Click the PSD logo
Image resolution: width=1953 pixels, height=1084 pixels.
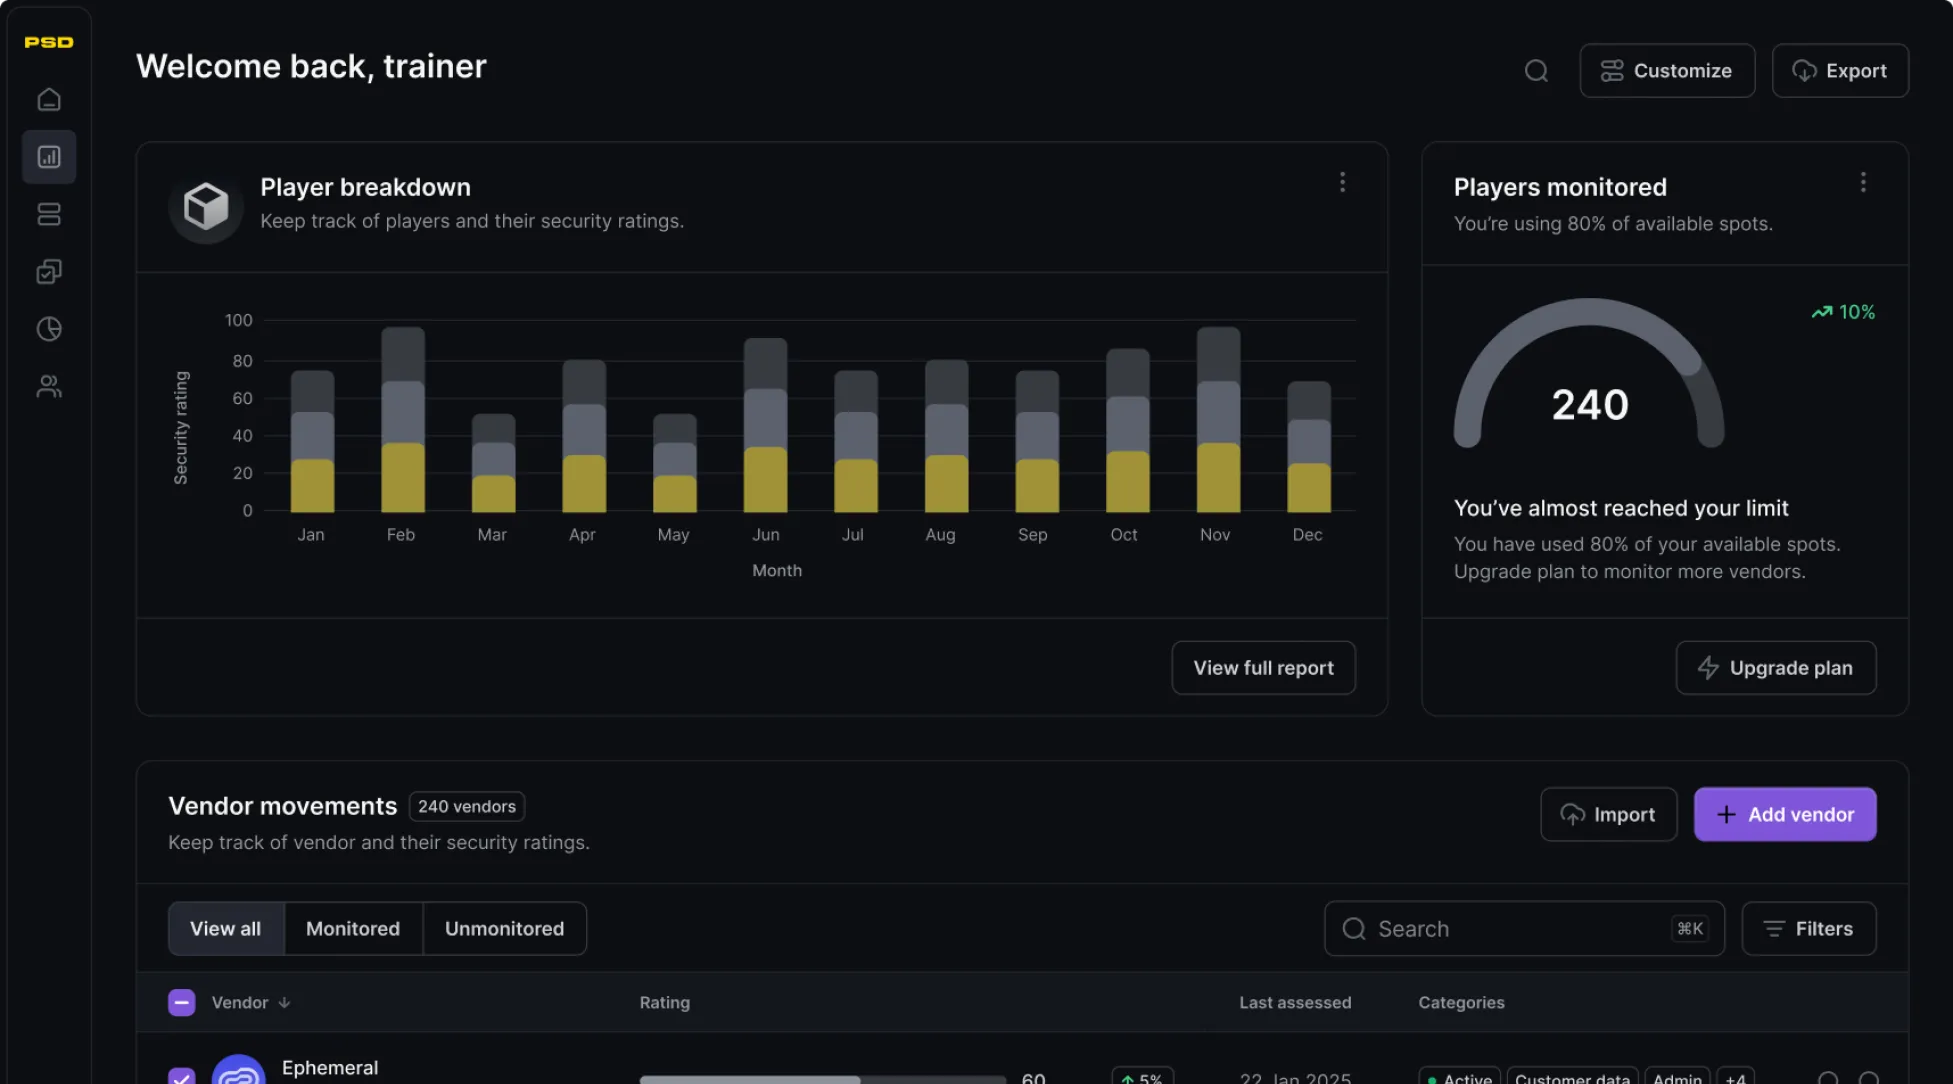(48, 42)
